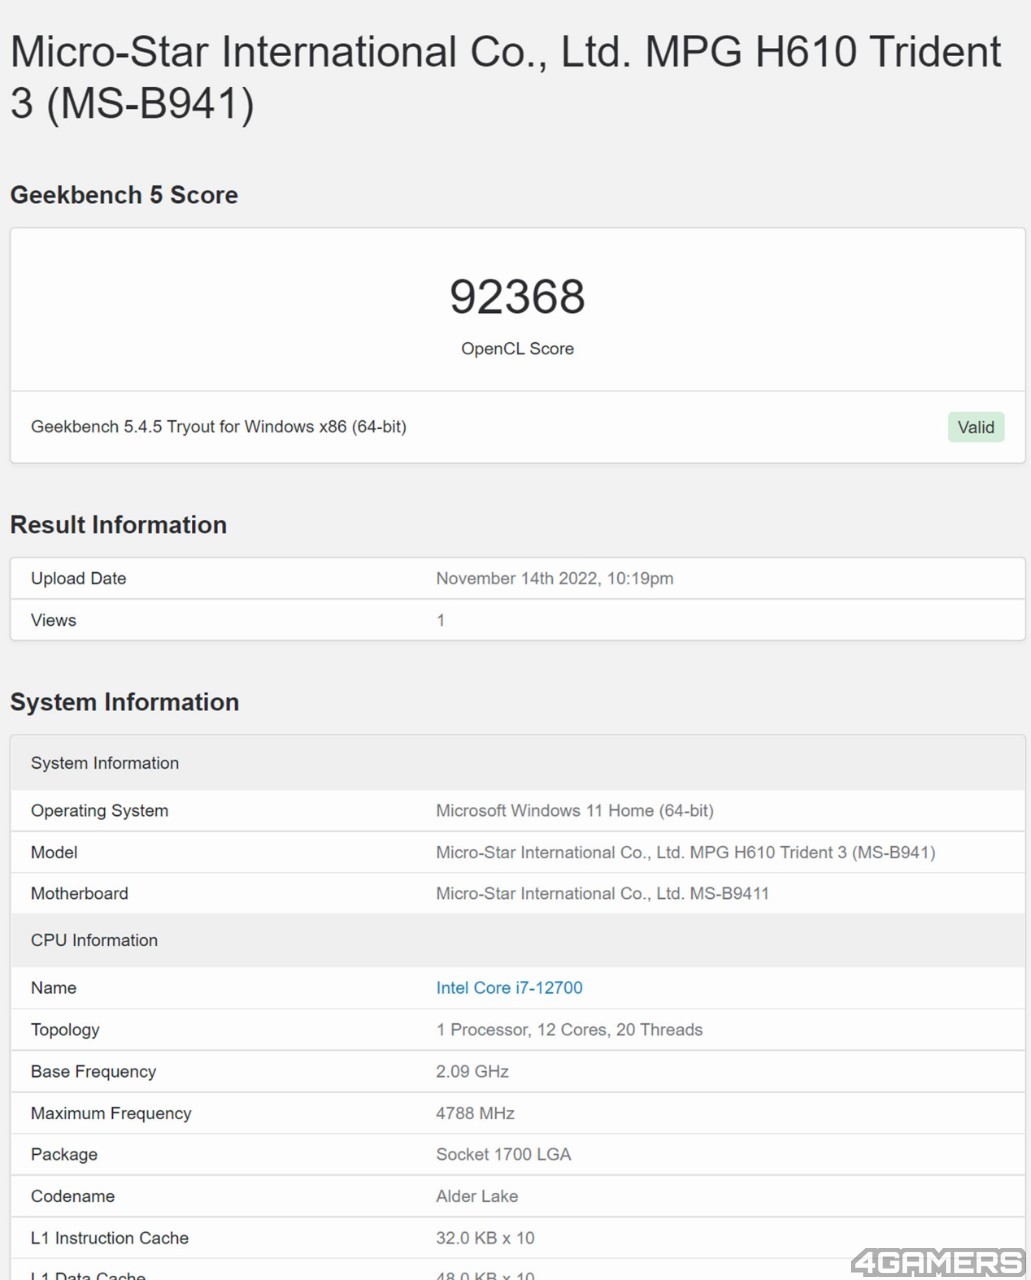This screenshot has width=1031, height=1280.
Task: Select the Geekbench 5.4.5 Tryout version text
Action: 219,427
